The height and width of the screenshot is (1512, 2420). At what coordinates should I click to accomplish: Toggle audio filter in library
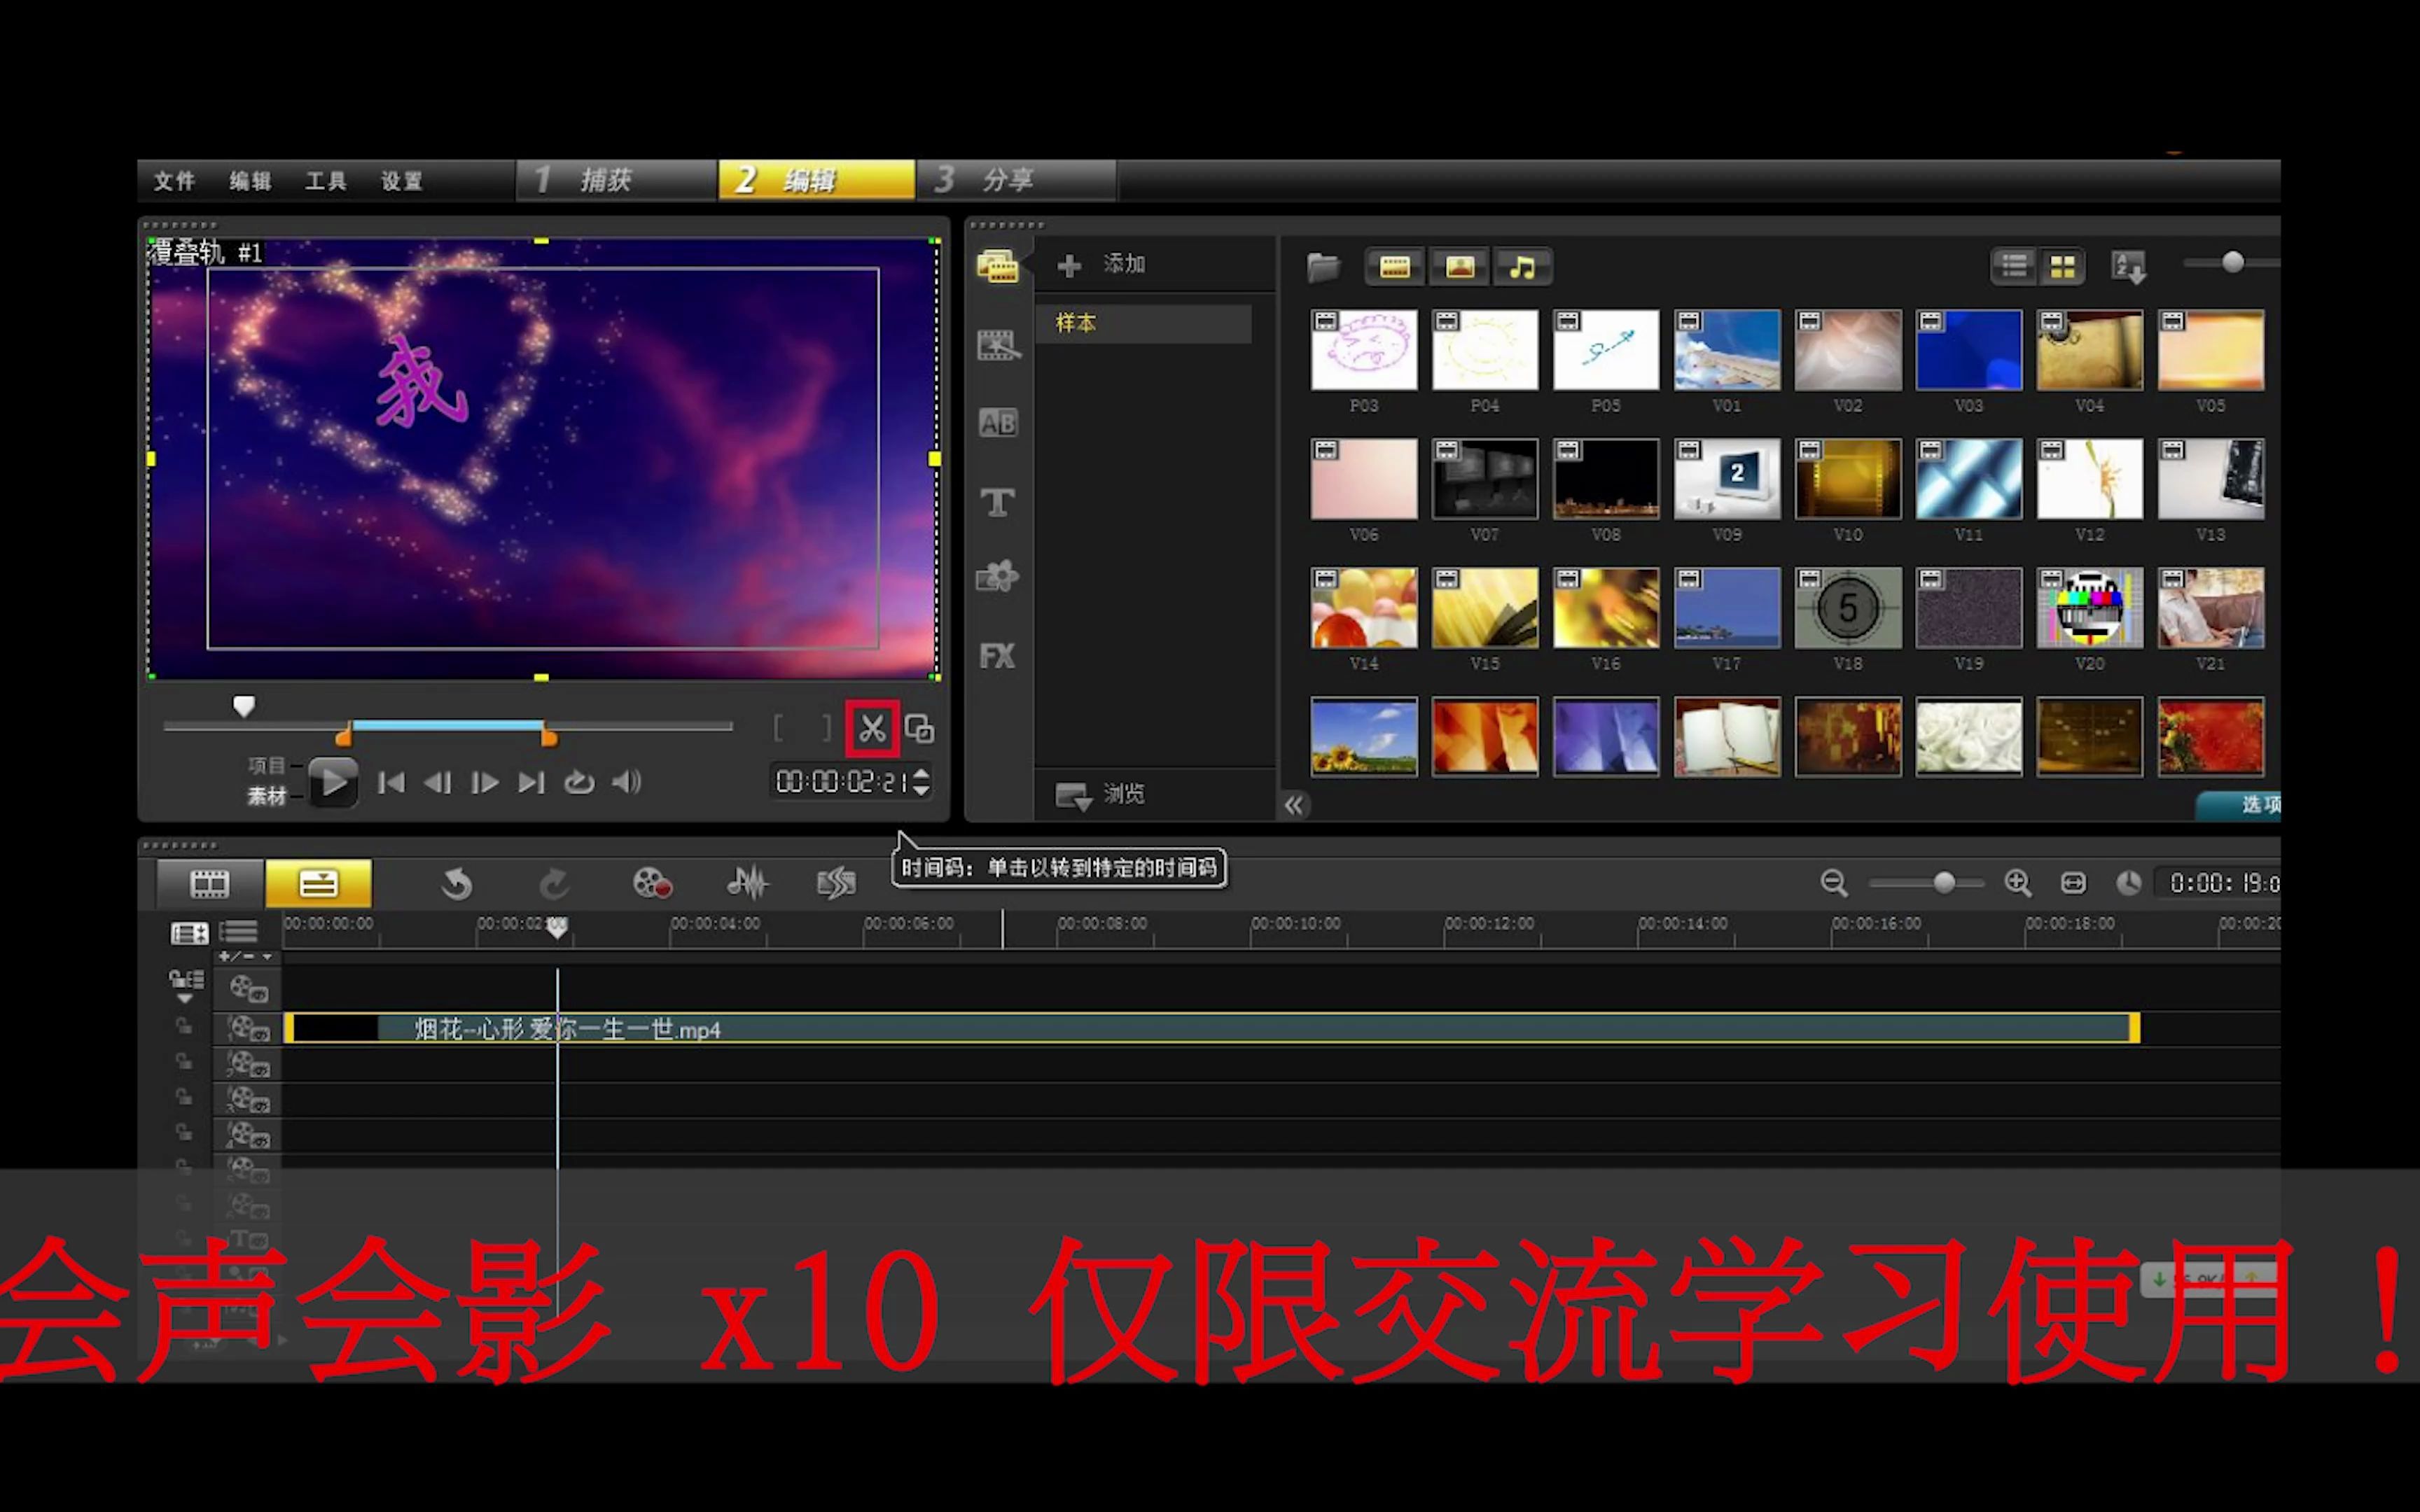(1522, 267)
